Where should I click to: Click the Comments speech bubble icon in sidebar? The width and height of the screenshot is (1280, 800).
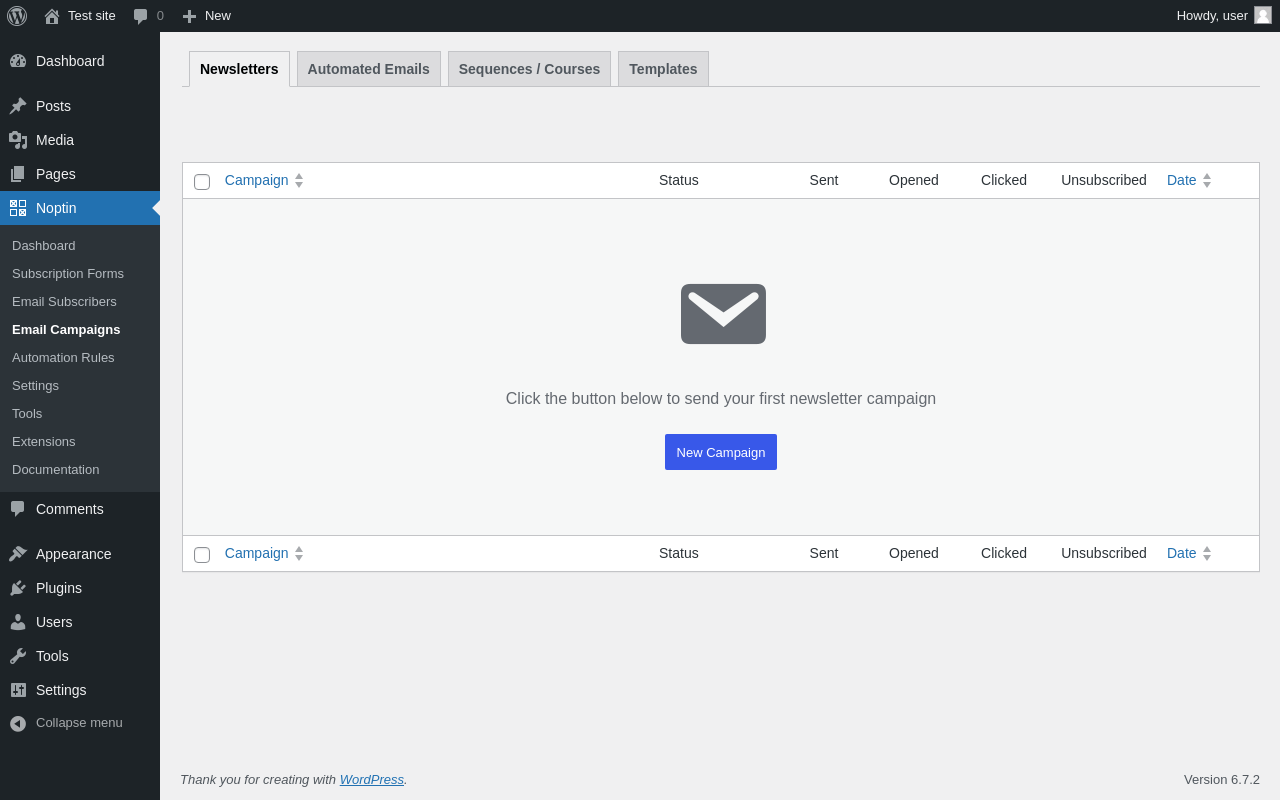pos(18,509)
